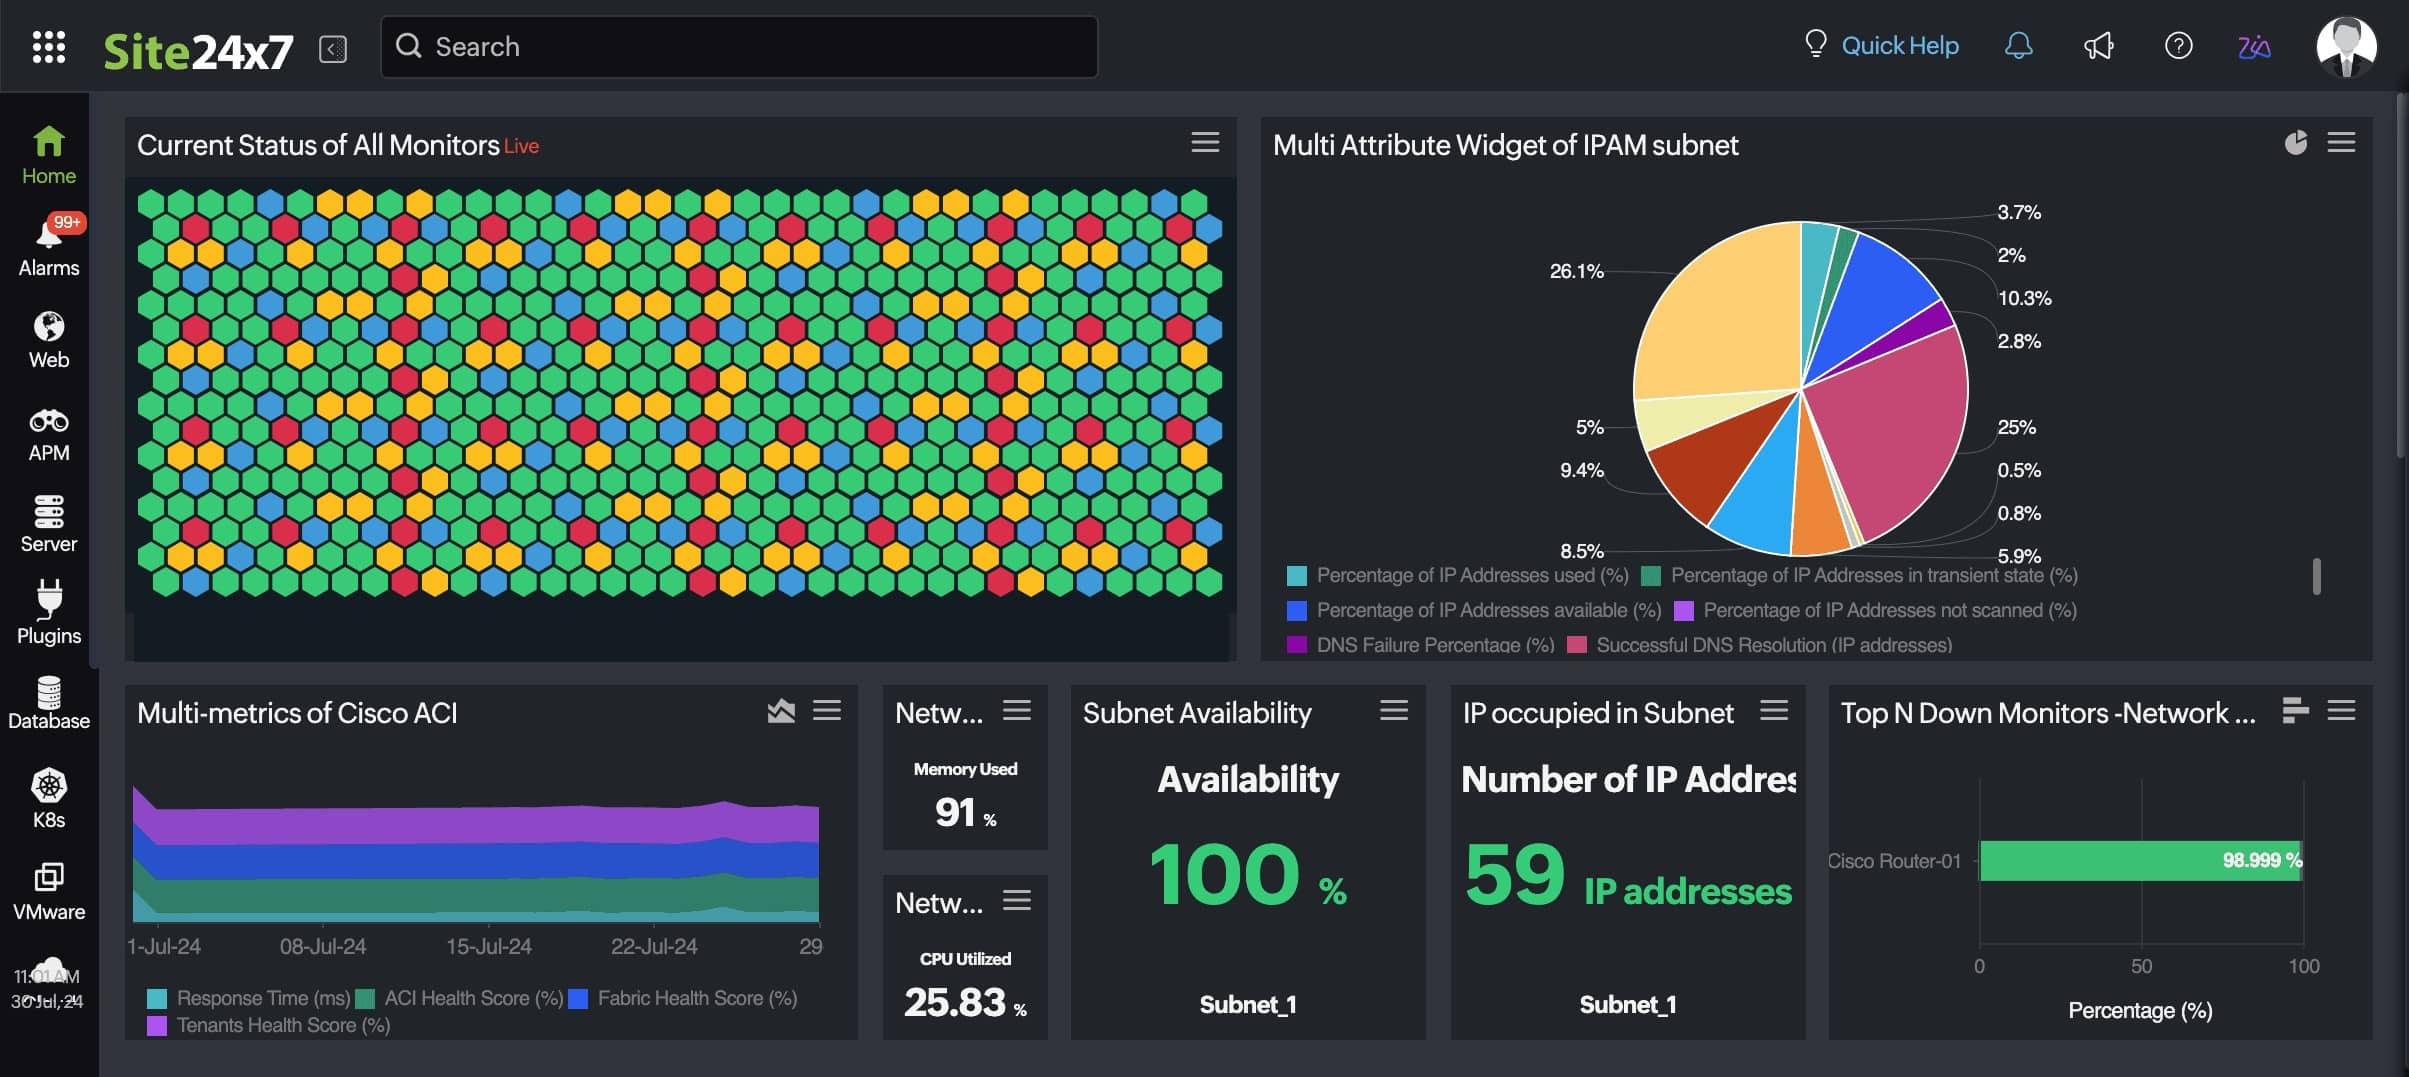
Task: Launch the Zia AI assistant icon
Action: click(2254, 47)
